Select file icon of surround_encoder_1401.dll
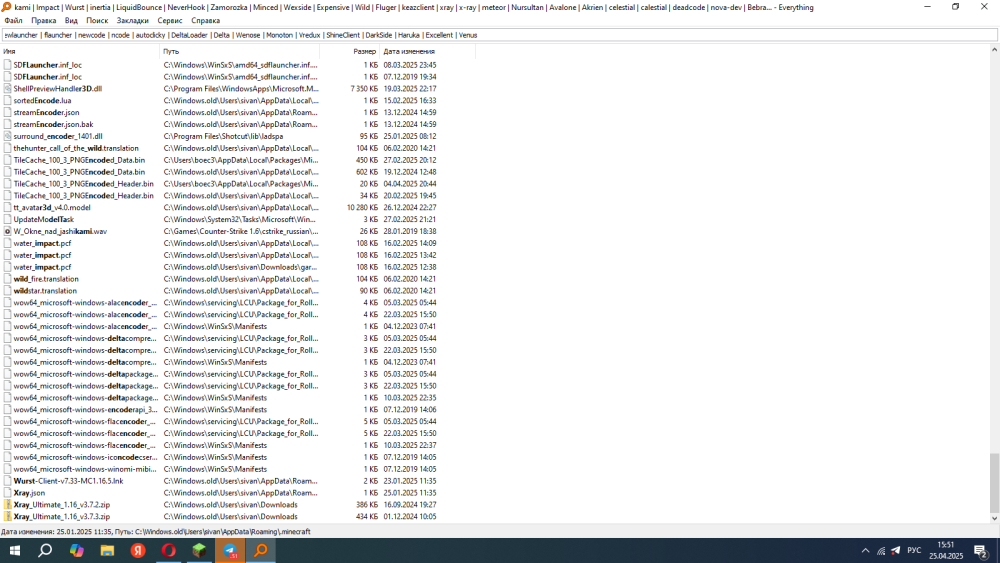Viewport: 1000px width, 563px height. click(8, 136)
